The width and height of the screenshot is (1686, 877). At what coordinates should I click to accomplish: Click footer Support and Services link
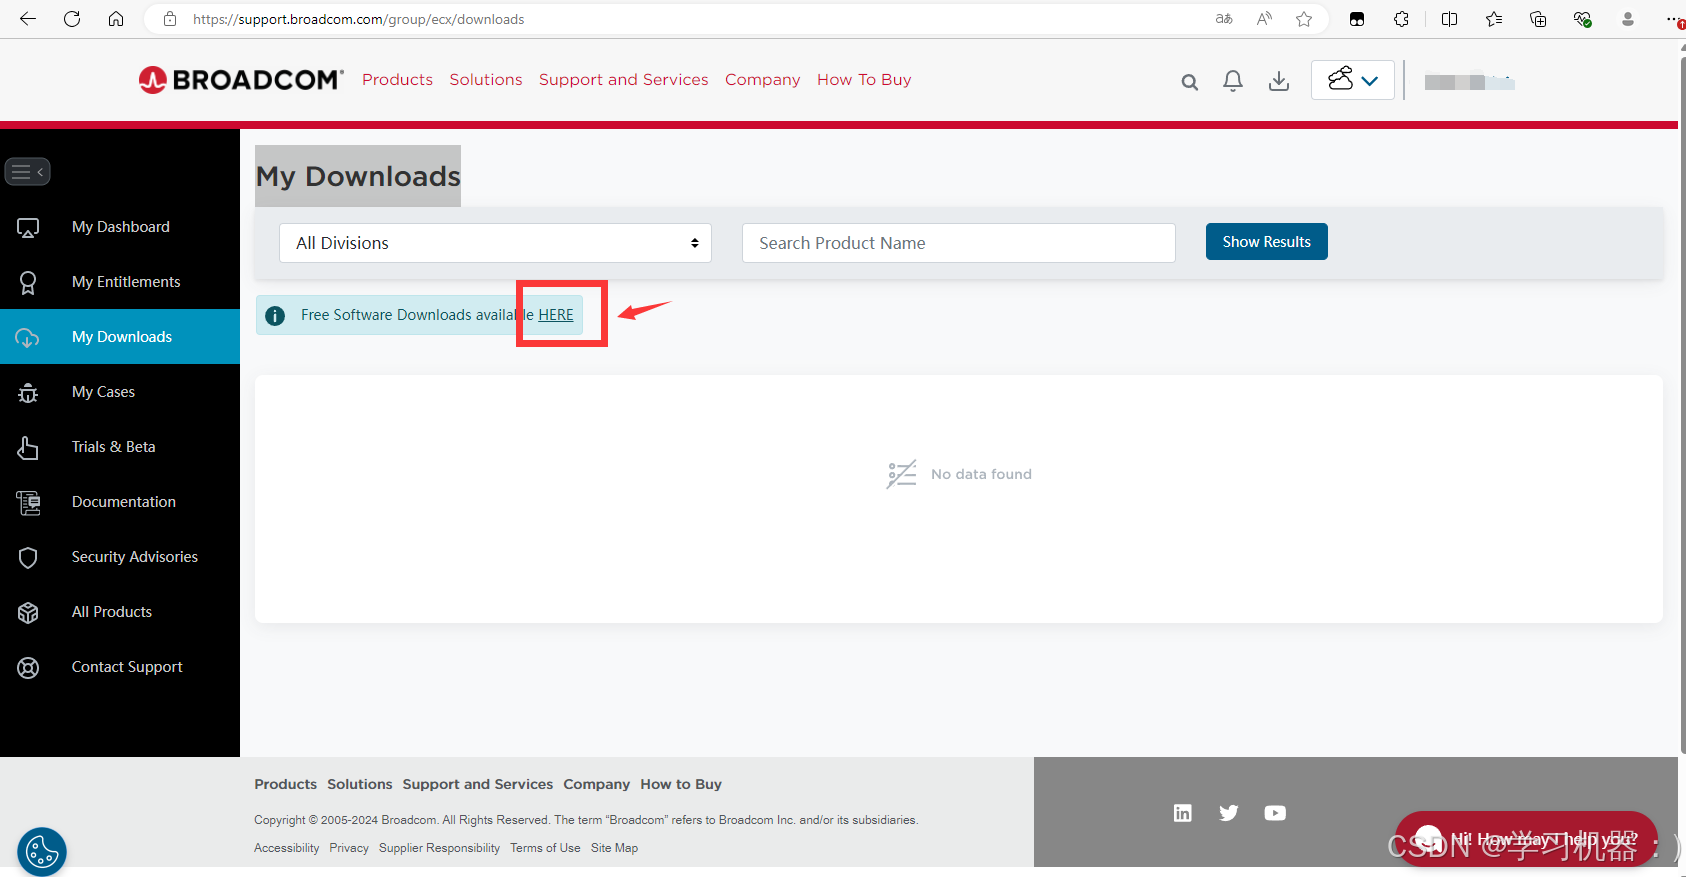478,784
